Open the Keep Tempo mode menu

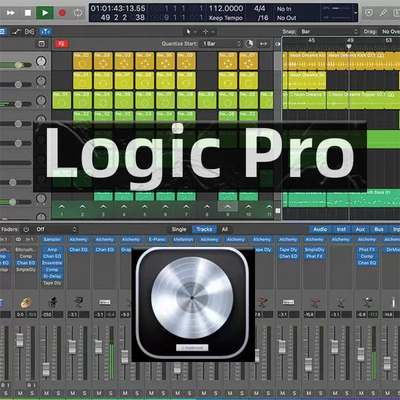(x=225, y=18)
